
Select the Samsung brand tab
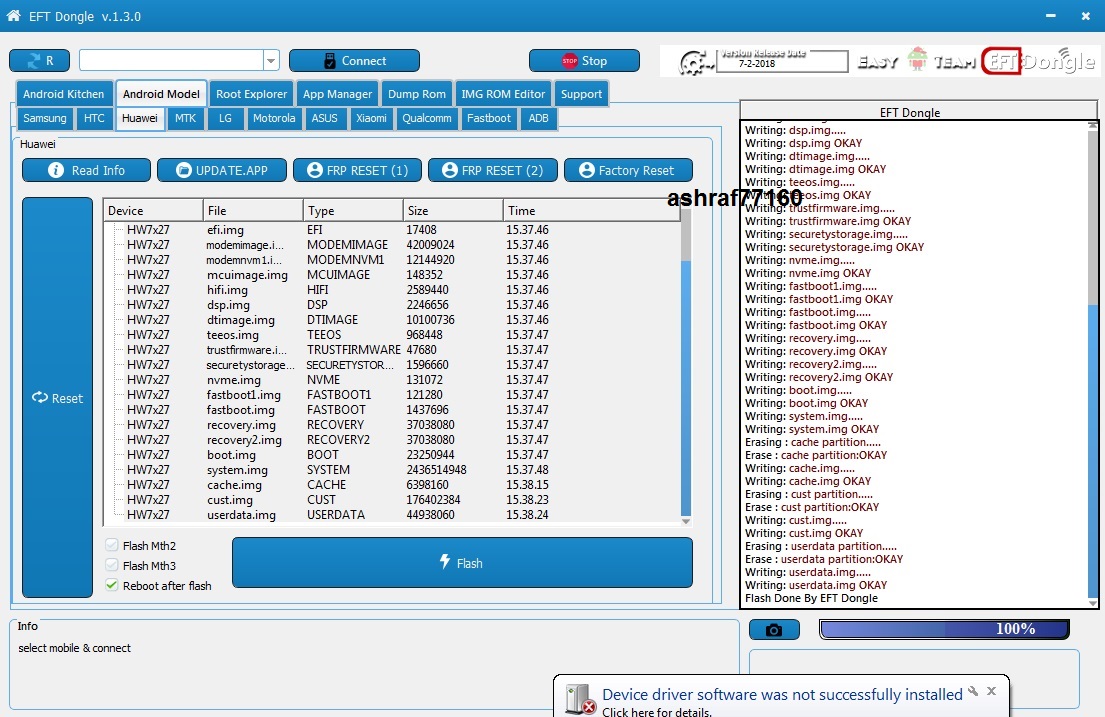click(45, 118)
